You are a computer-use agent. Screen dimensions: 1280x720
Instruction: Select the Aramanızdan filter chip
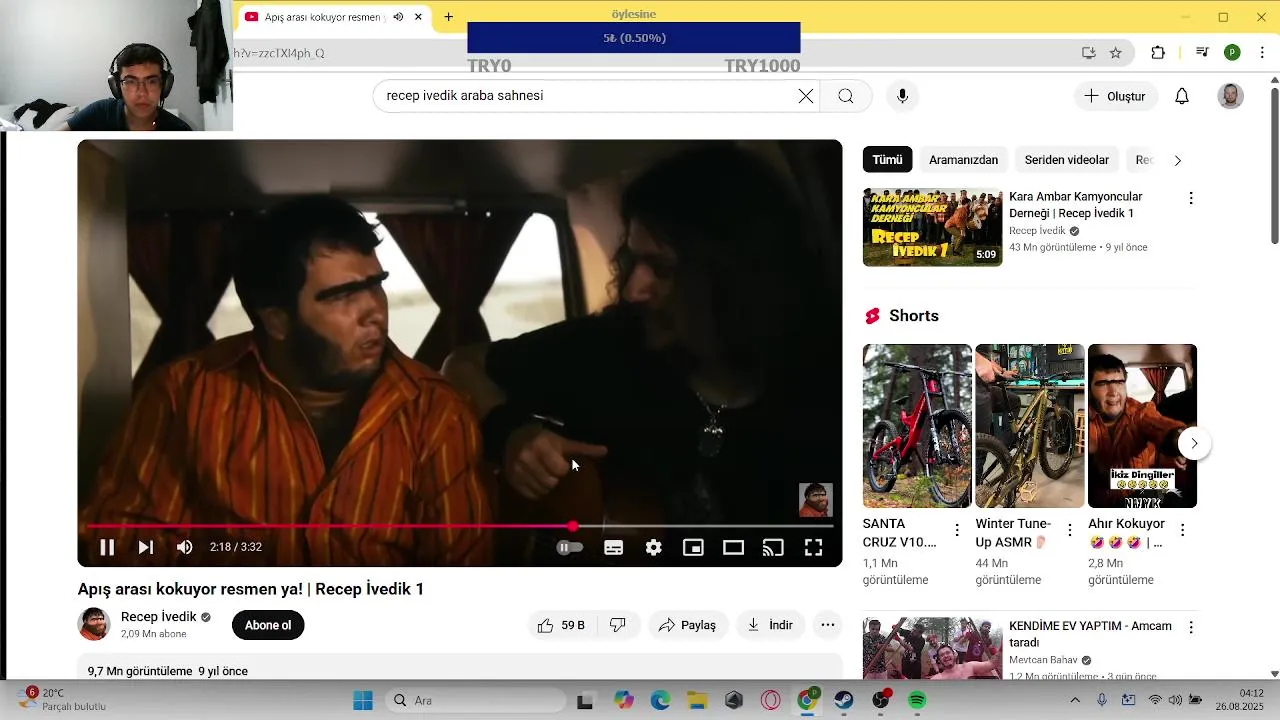(963, 160)
